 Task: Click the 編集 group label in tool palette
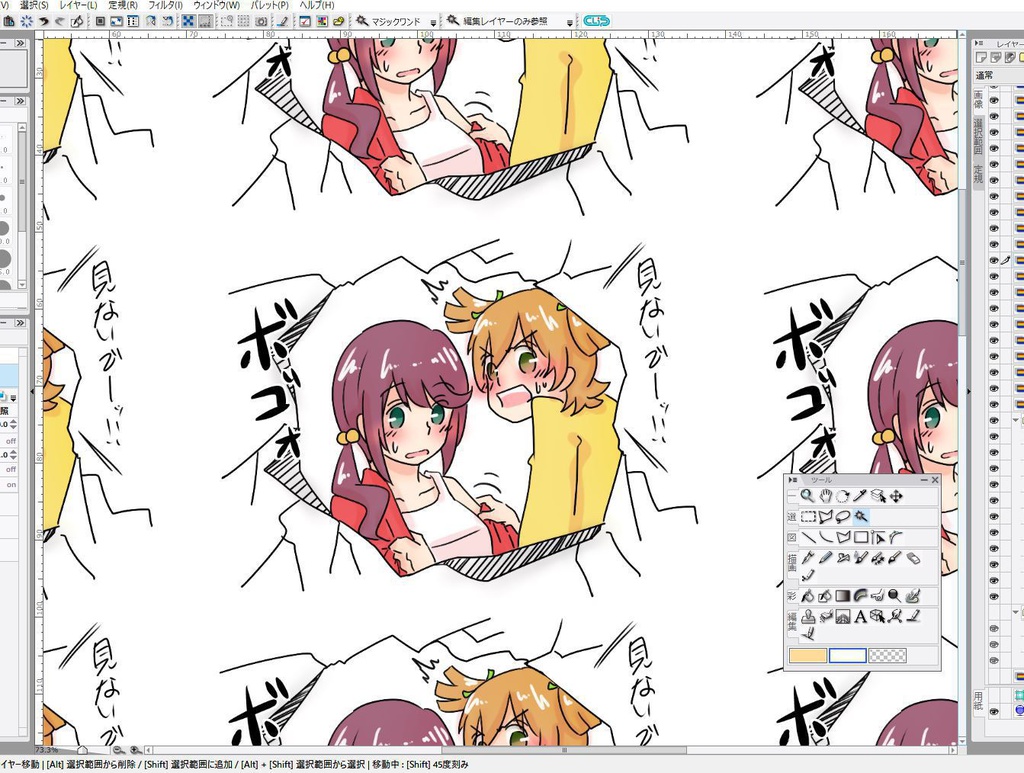792,622
